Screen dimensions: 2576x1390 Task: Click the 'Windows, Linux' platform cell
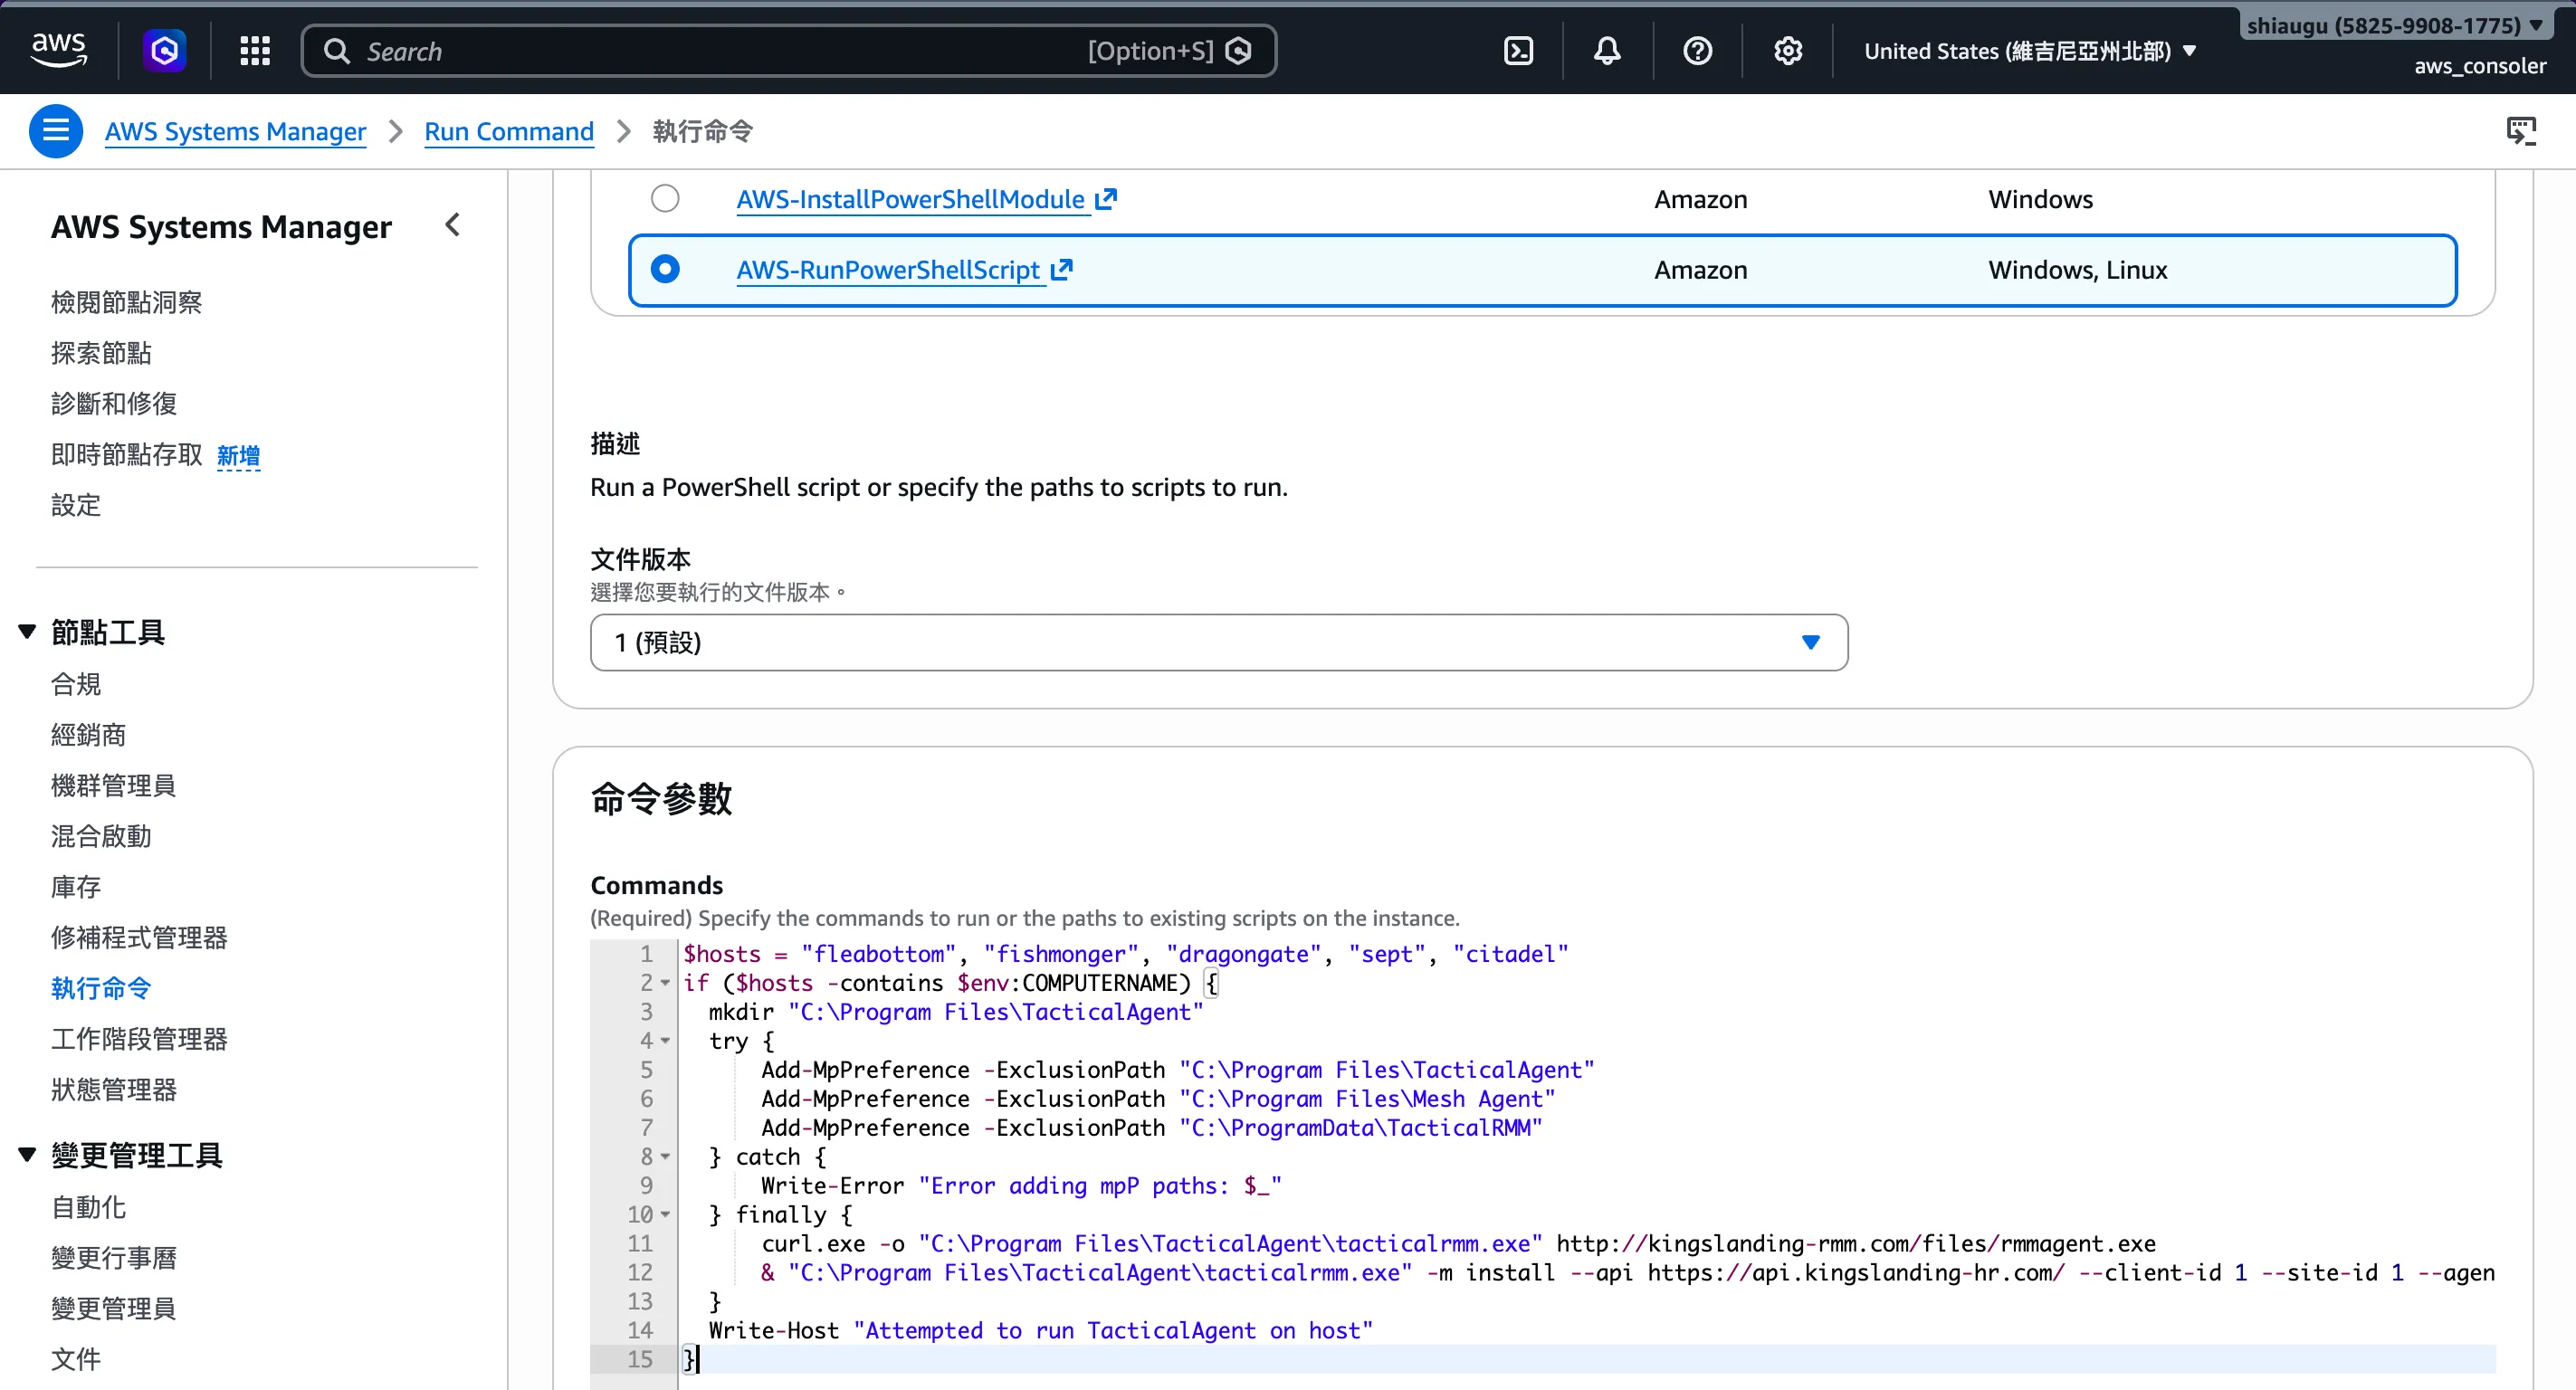pos(2078,270)
